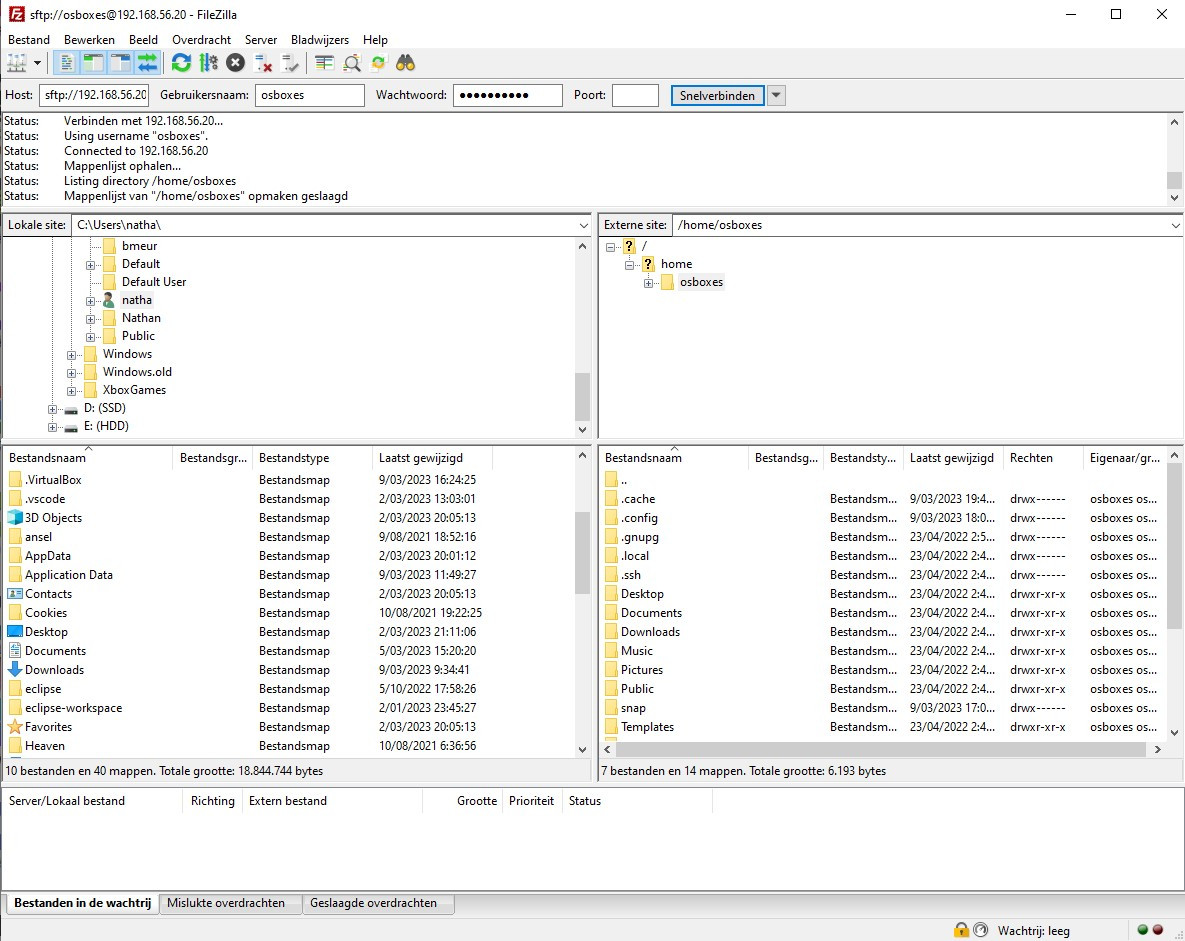Sort local files by Bestandstype column

click(312, 458)
